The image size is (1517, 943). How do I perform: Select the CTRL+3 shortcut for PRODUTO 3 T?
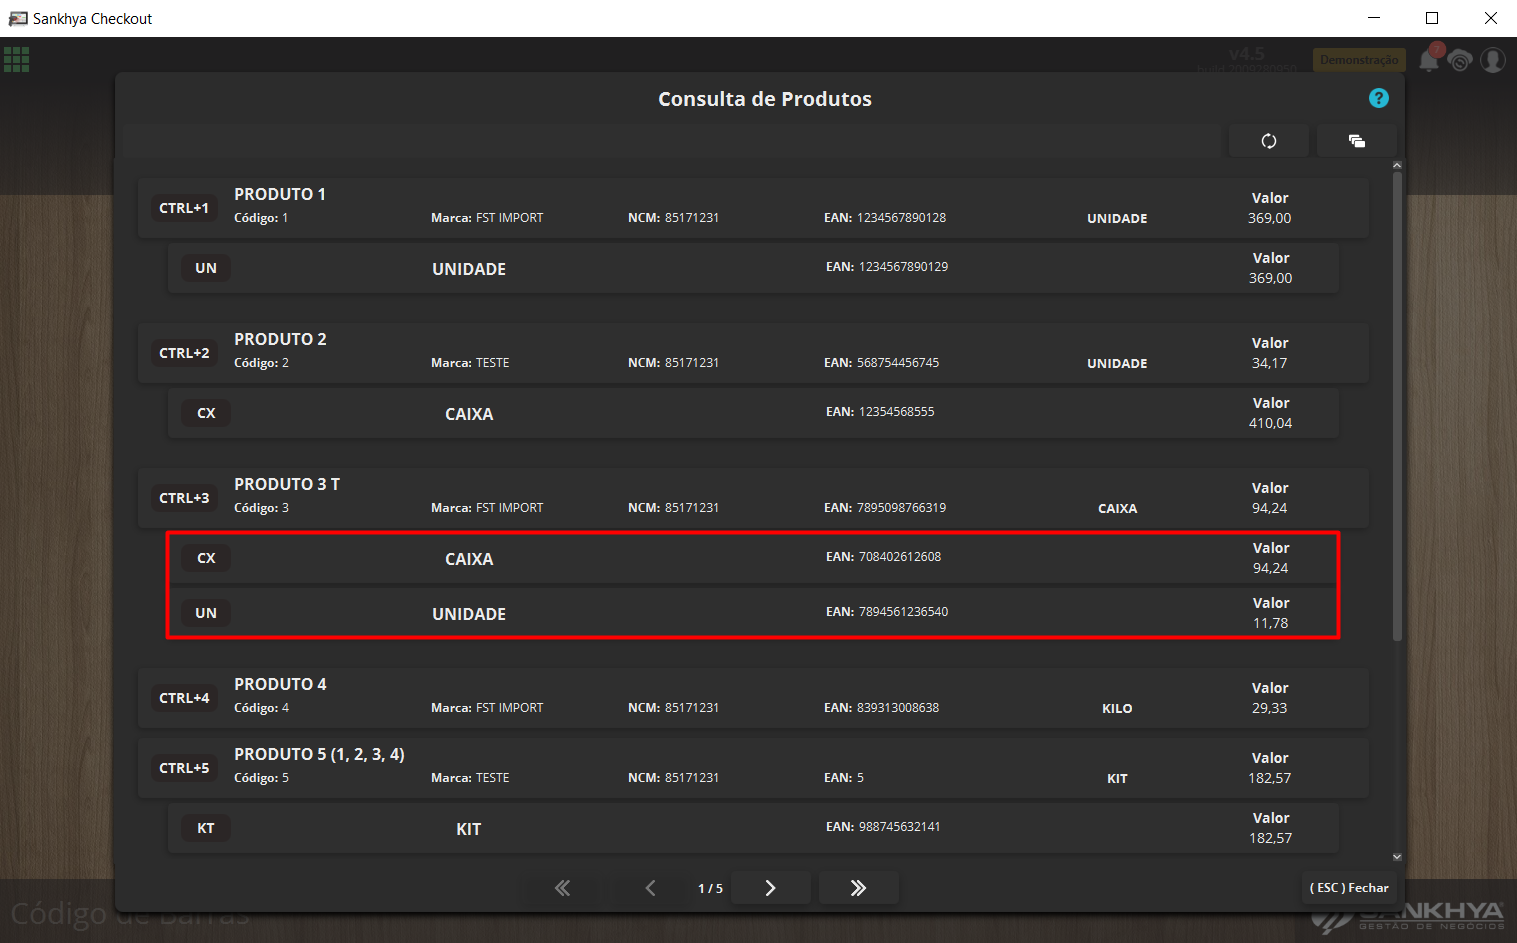click(x=184, y=498)
